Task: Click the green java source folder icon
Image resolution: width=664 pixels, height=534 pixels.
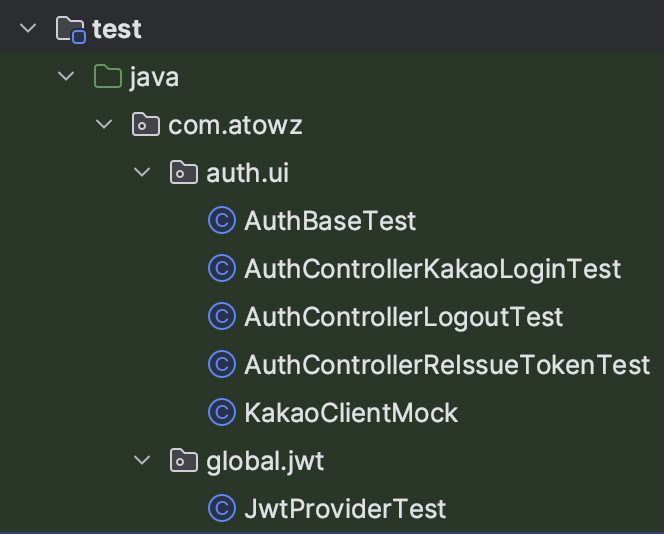Action: [108, 77]
